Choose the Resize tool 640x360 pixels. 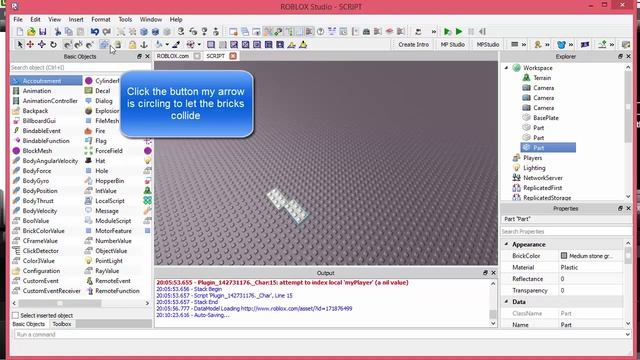[x=42, y=44]
